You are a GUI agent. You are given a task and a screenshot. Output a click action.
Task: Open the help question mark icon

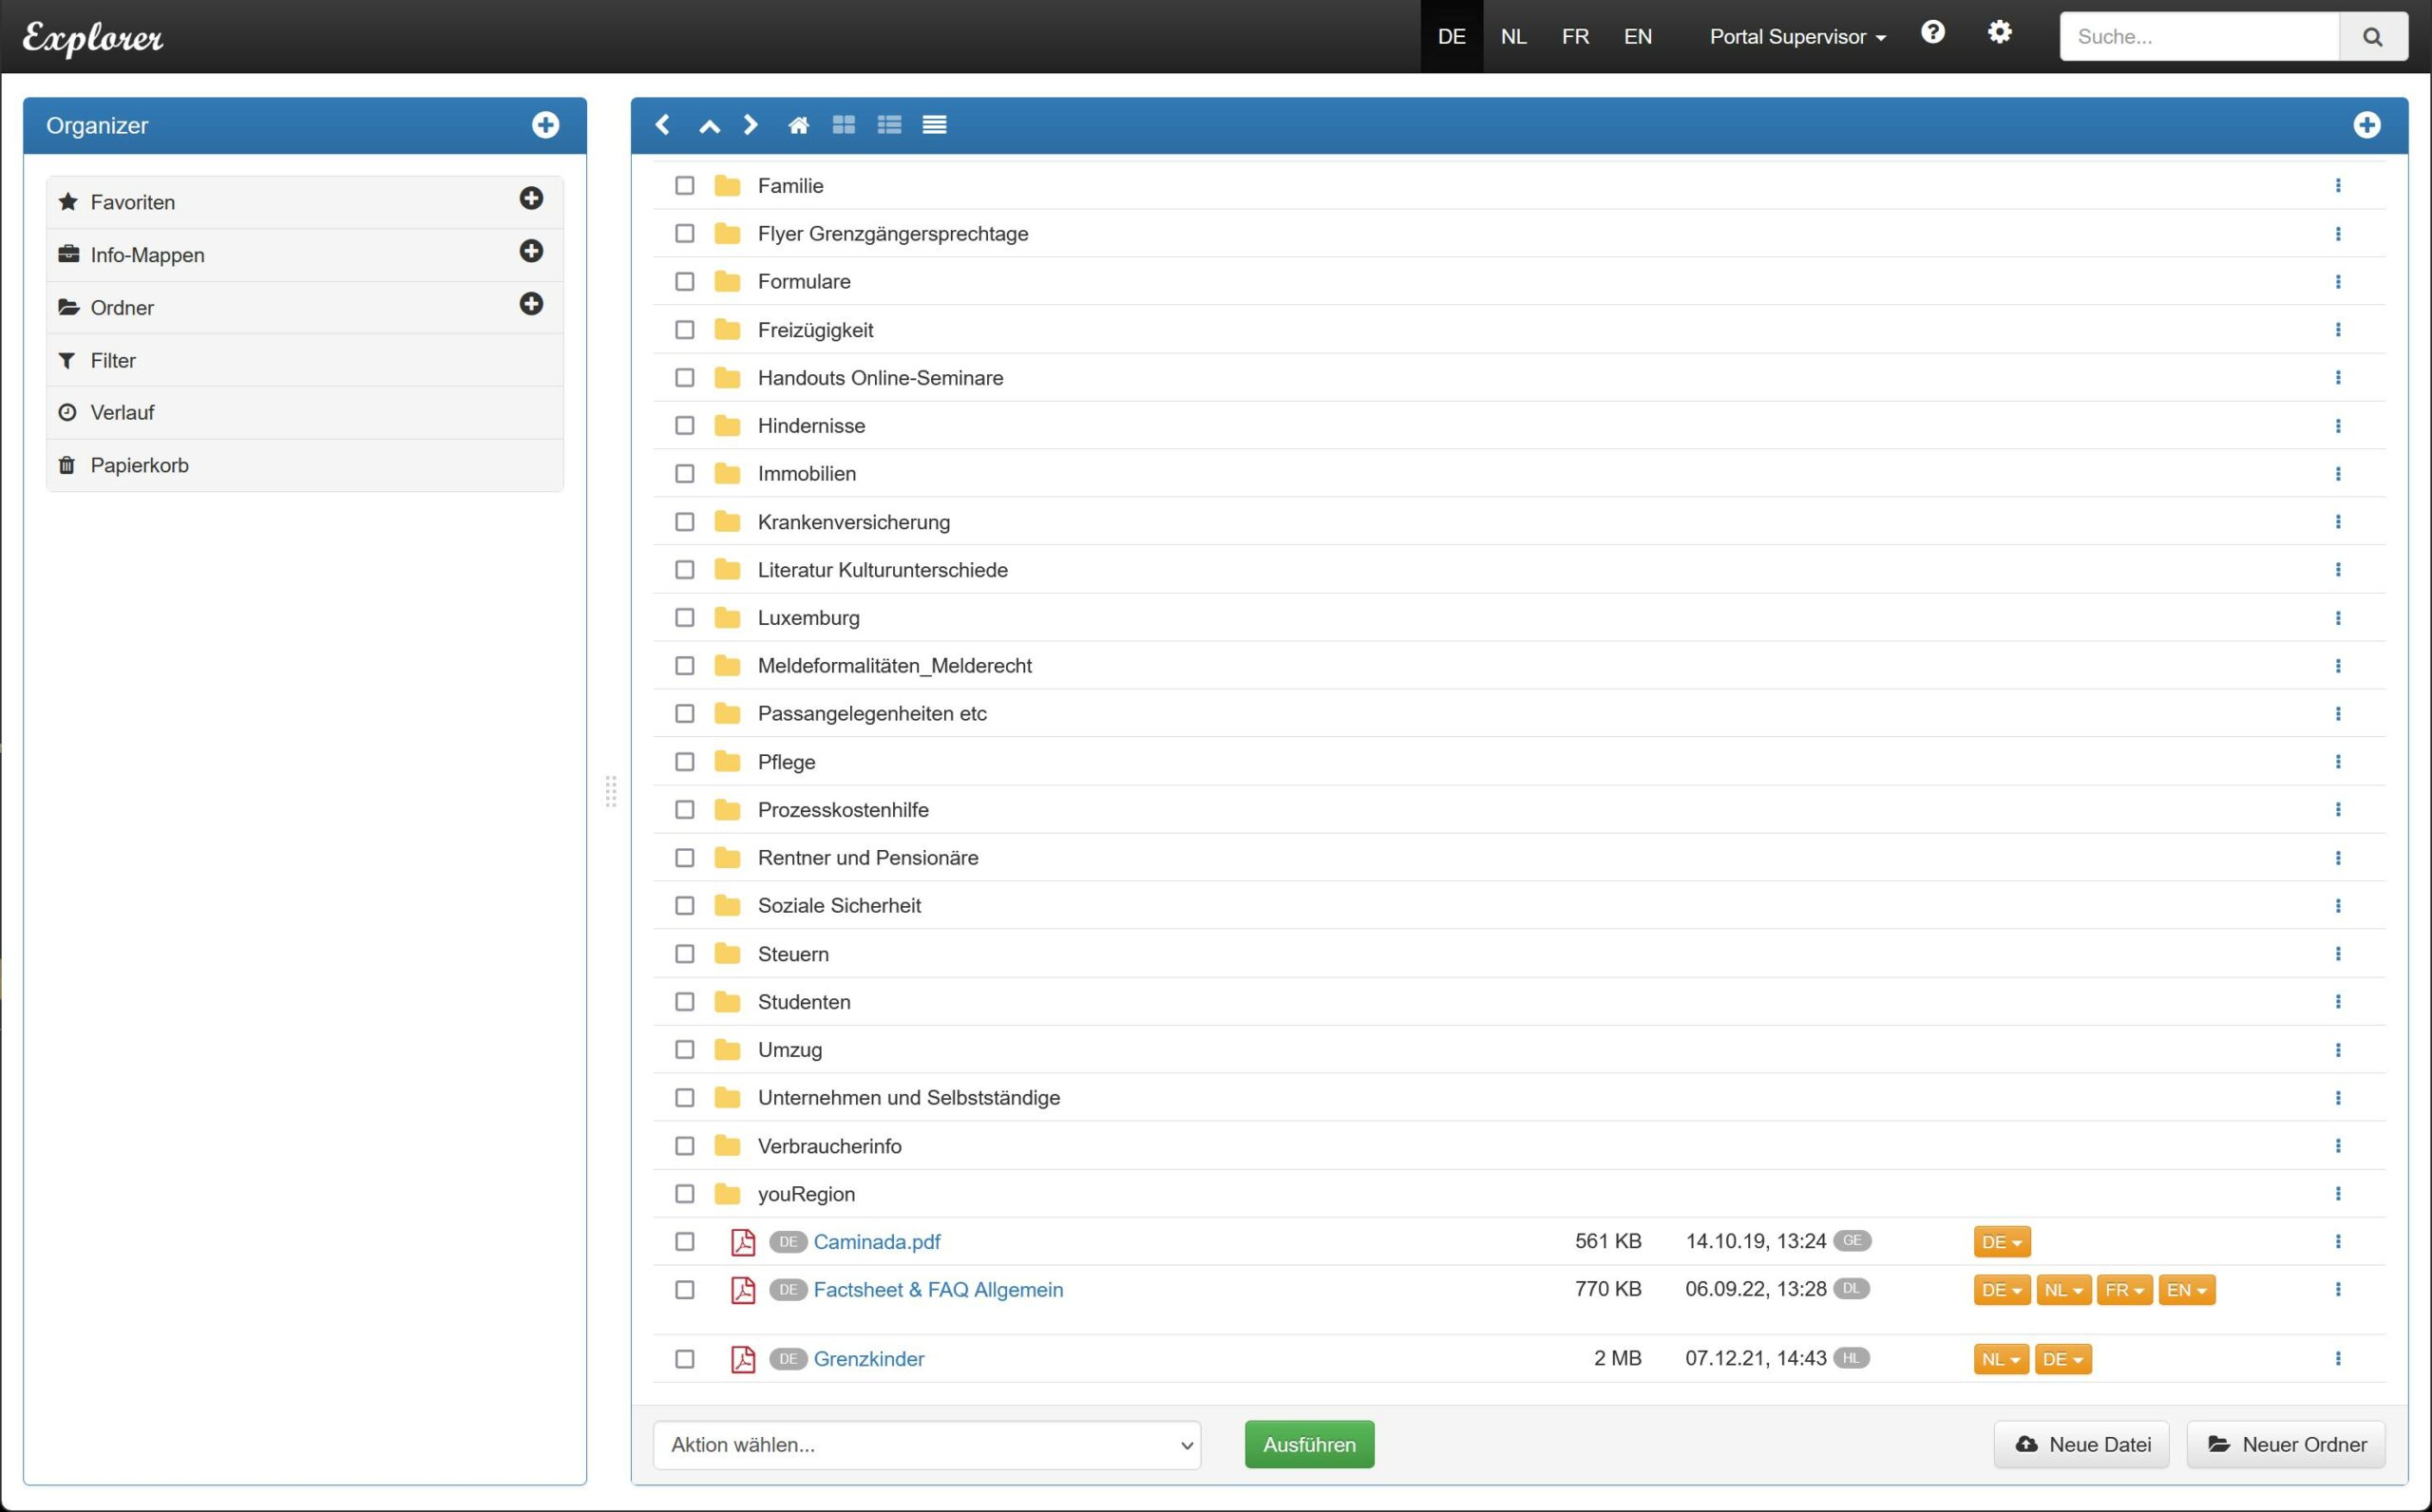pos(1932,33)
